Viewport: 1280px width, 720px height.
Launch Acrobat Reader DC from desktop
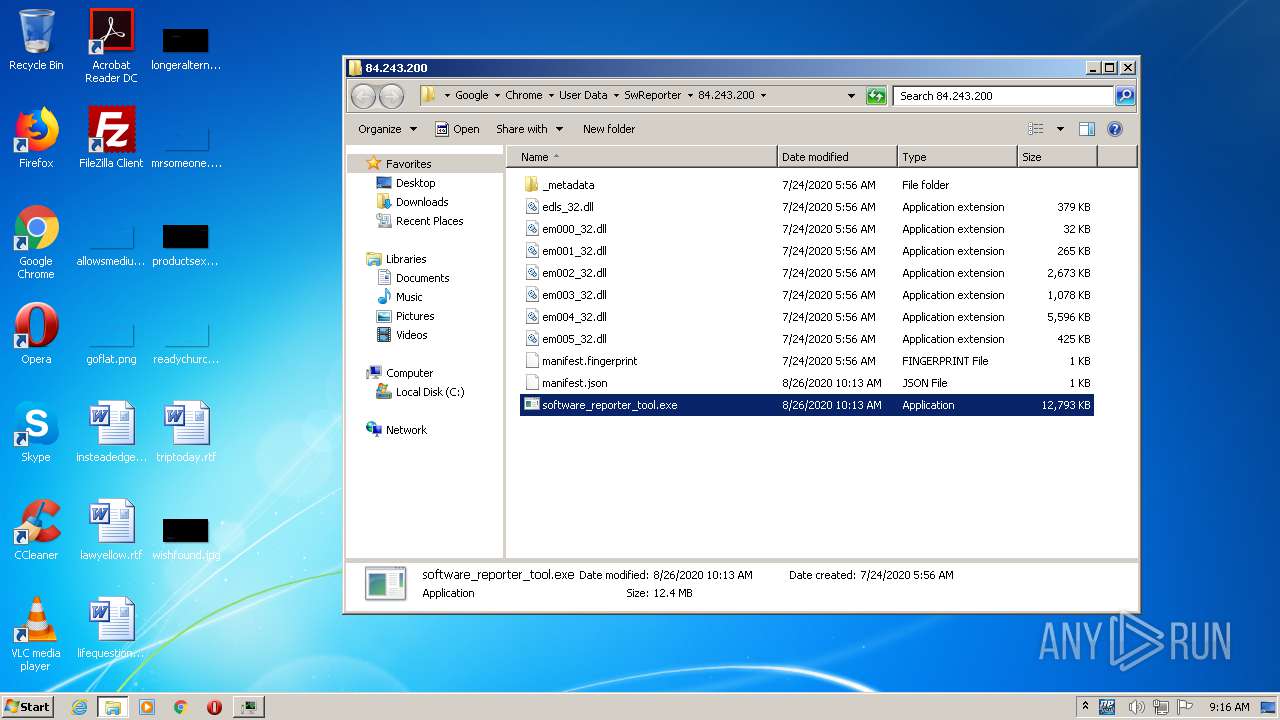click(x=111, y=46)
